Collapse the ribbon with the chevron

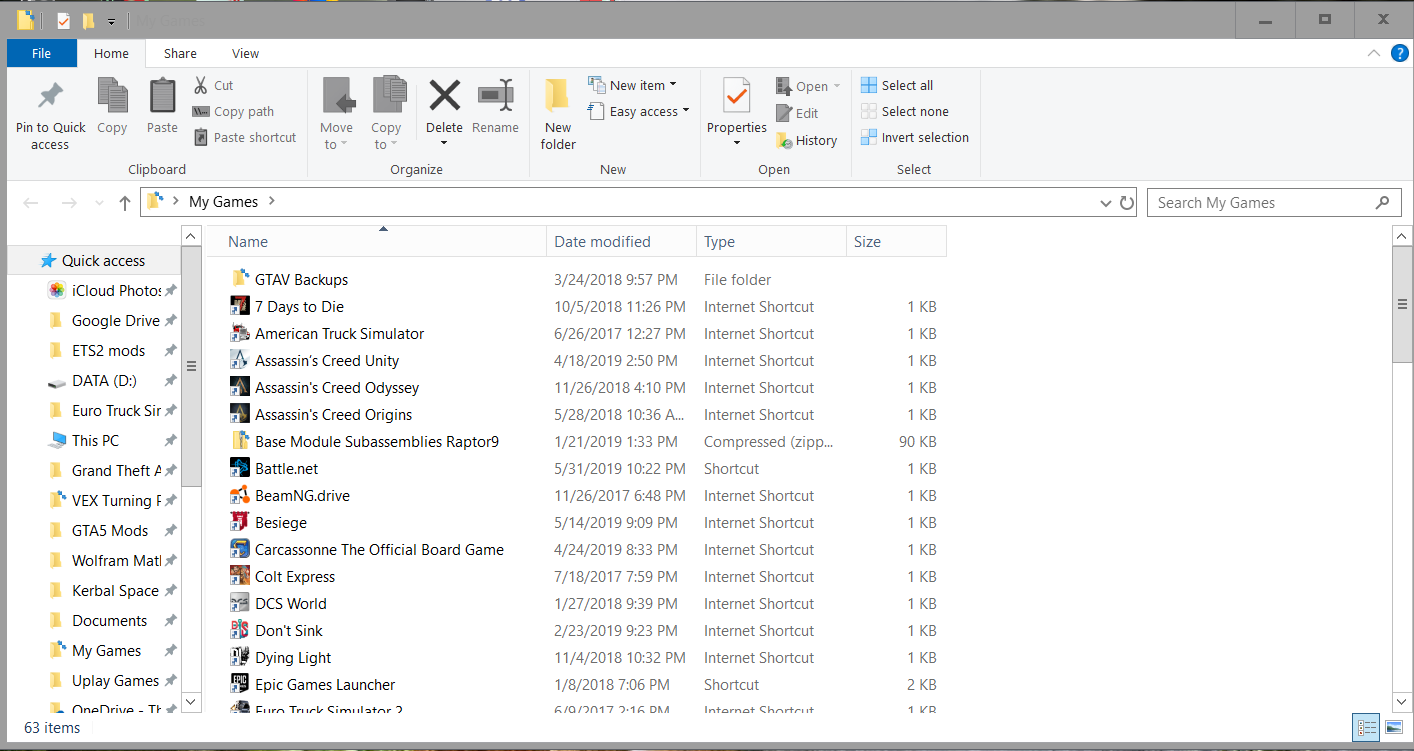pyautogui.click(x=1372, y=53)
